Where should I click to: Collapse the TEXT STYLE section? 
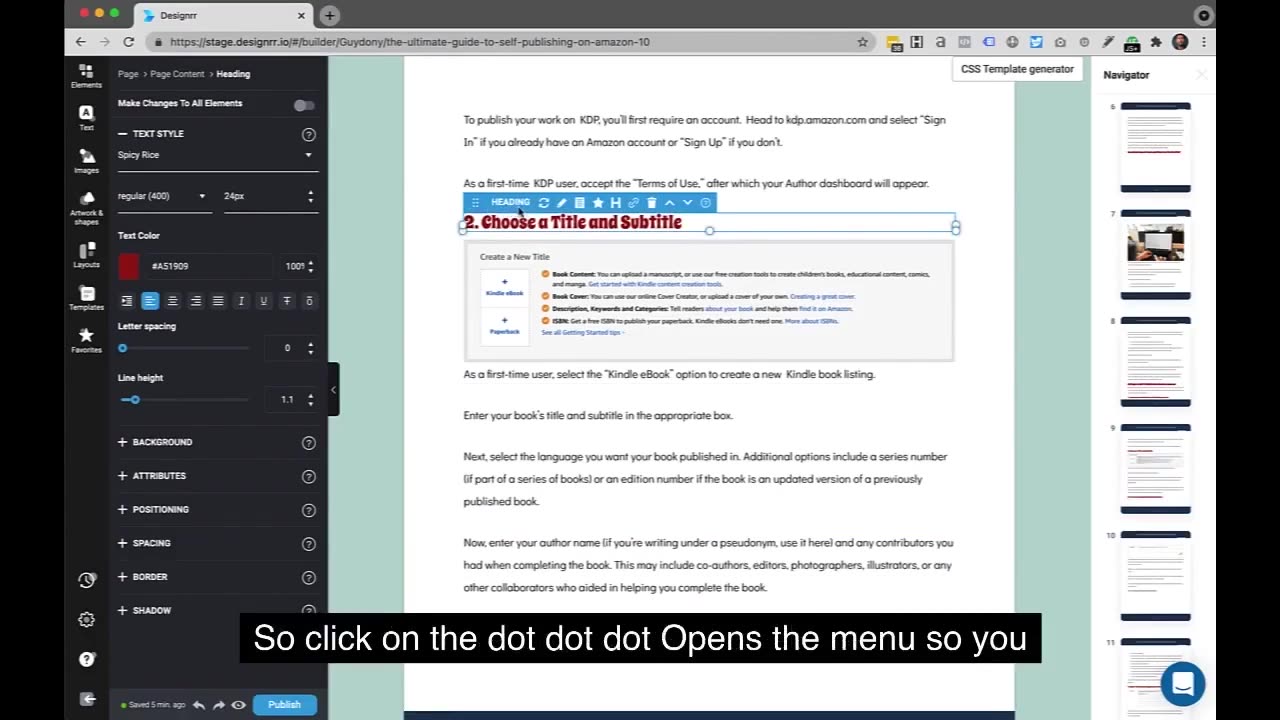coord(151,134)
